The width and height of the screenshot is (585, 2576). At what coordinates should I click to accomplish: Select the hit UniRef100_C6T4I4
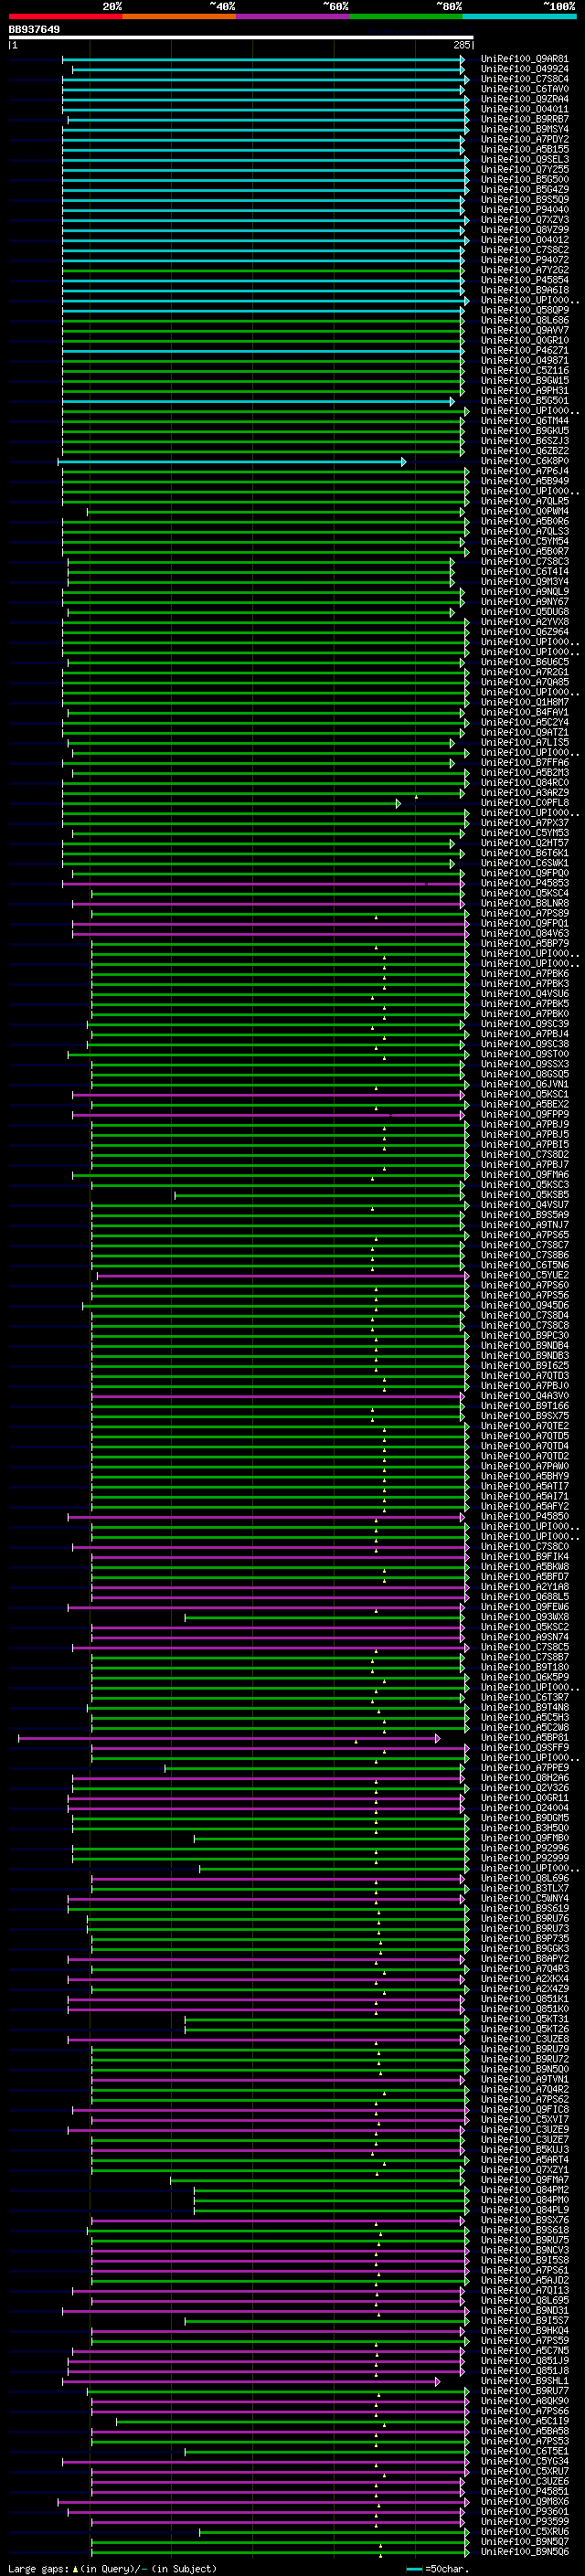pos(524,572)
